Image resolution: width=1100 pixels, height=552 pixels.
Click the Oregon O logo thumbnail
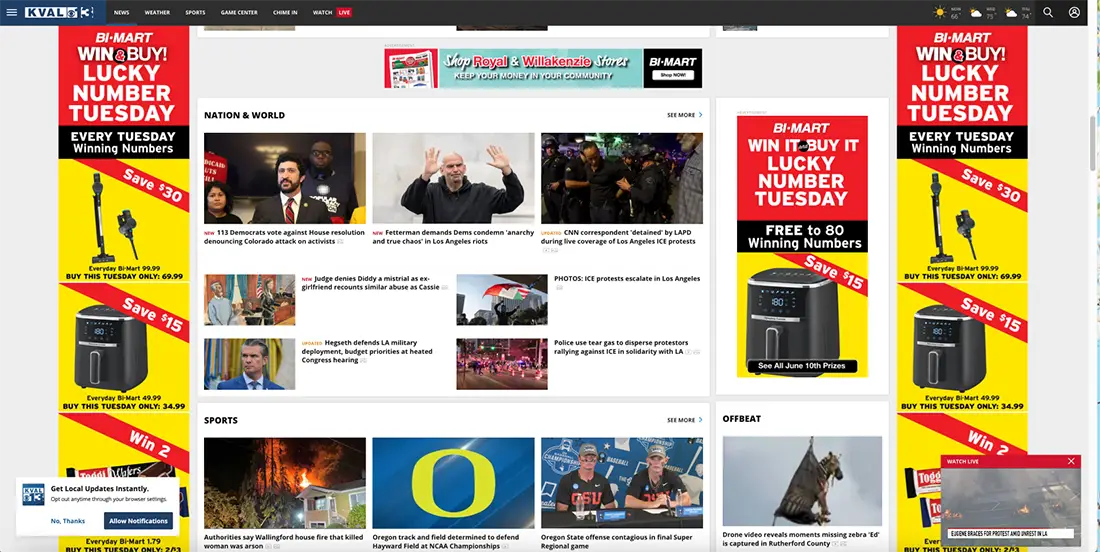[453, 483]
